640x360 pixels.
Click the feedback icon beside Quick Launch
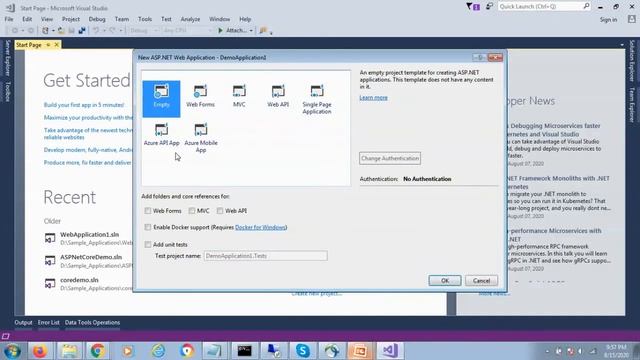pyautogui.click(x=489, y=7)
